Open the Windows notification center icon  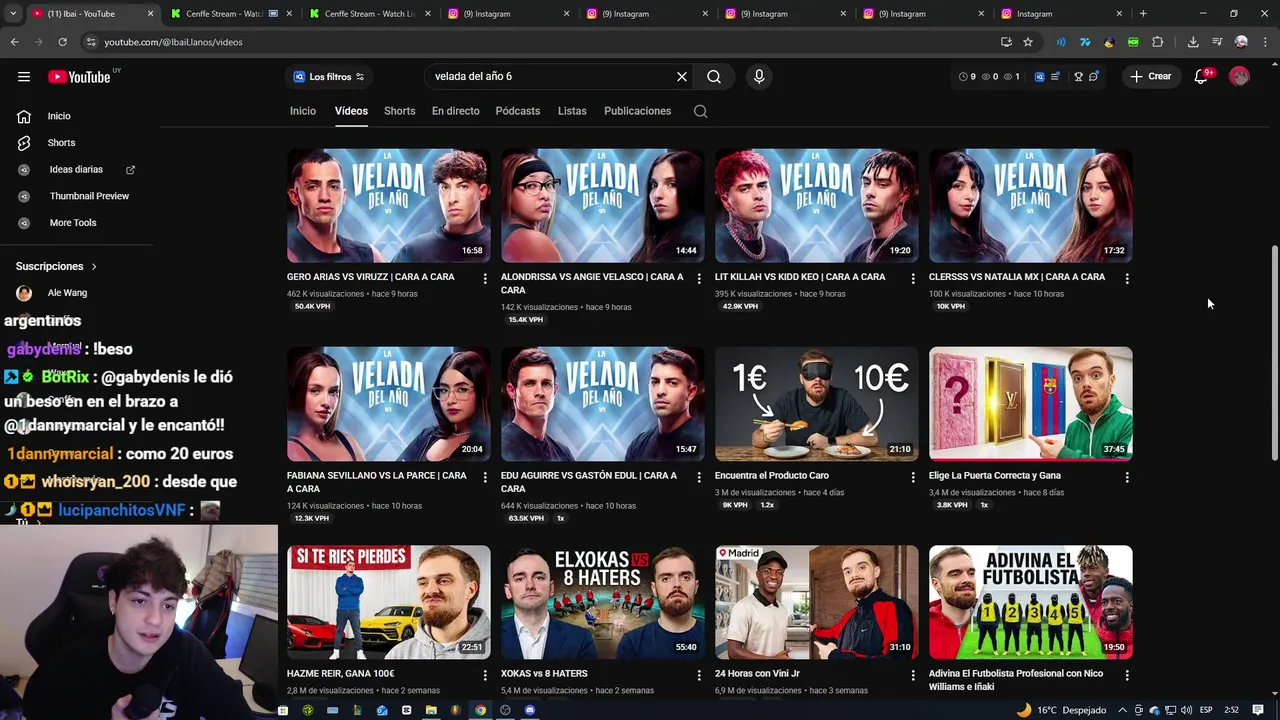(x=1258, y=710)
